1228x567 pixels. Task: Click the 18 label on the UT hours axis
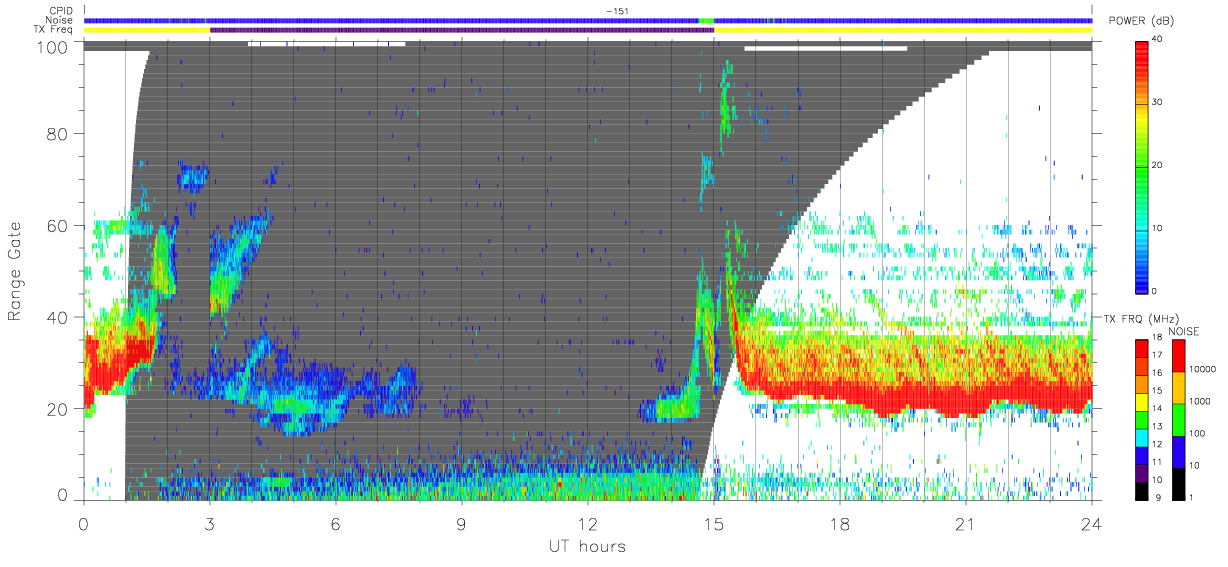pyautogui.click(x=840, y=523)
